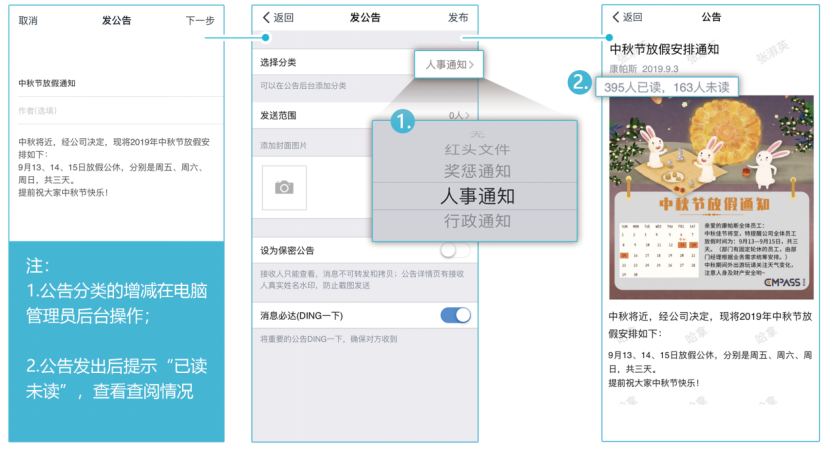Choose 奖惩通知 from the category picker
Screen dimensions: 830x462
pos(476,171)
